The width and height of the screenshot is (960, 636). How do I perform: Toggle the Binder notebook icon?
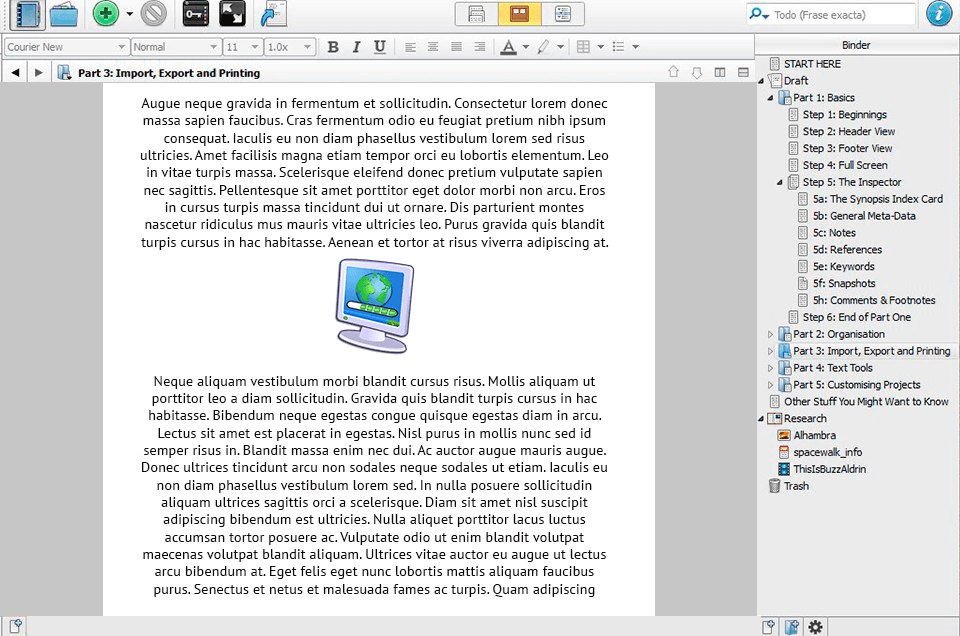tap(28, 14)
